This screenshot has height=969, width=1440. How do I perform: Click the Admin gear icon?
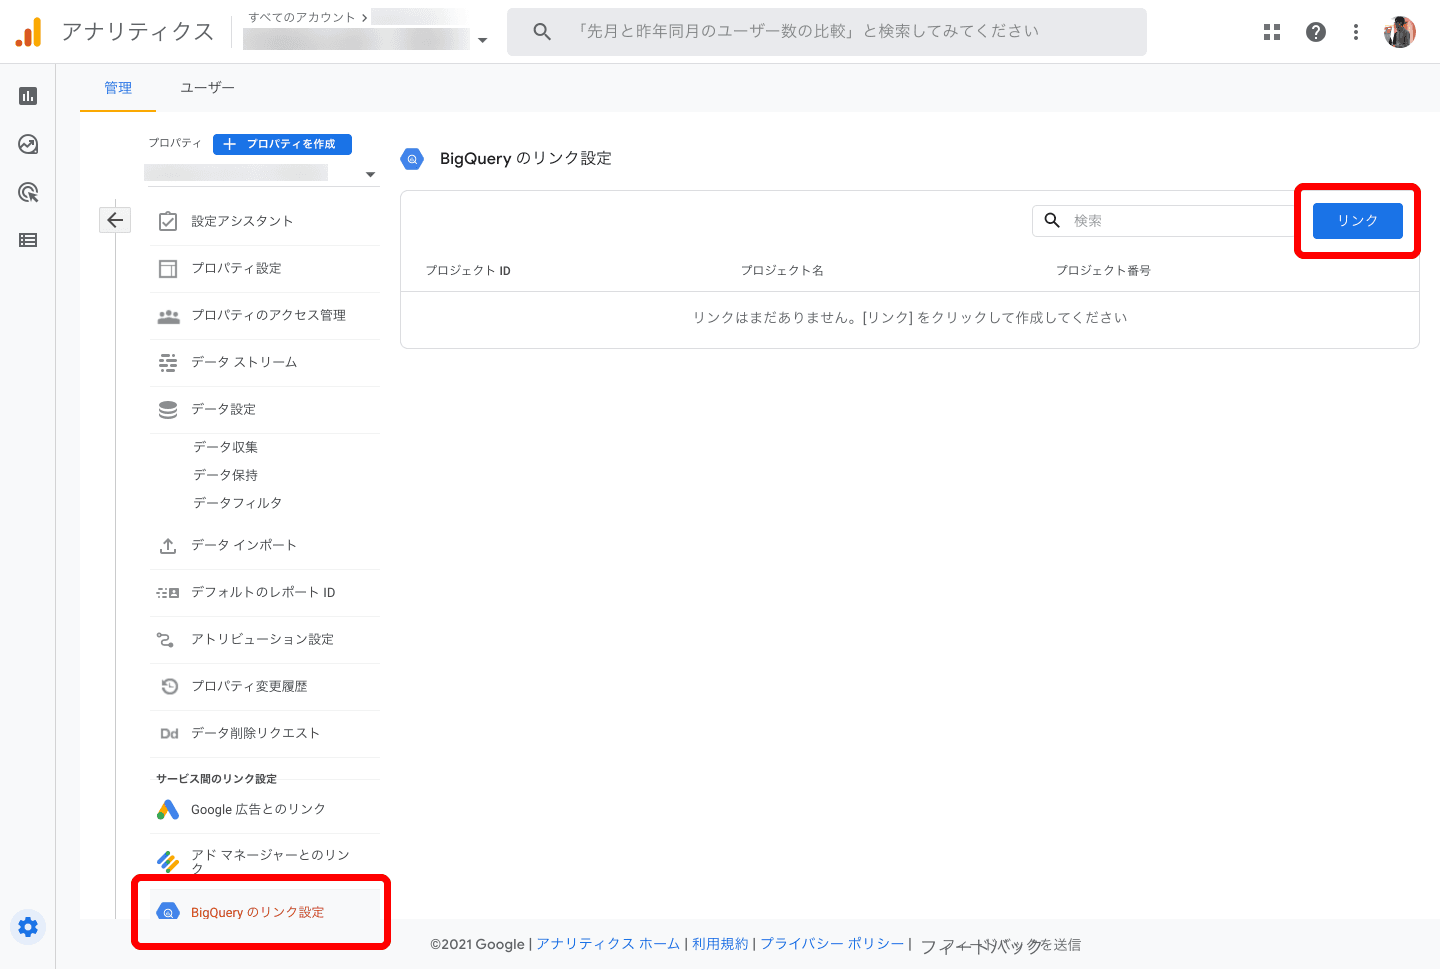click(28, 927)
